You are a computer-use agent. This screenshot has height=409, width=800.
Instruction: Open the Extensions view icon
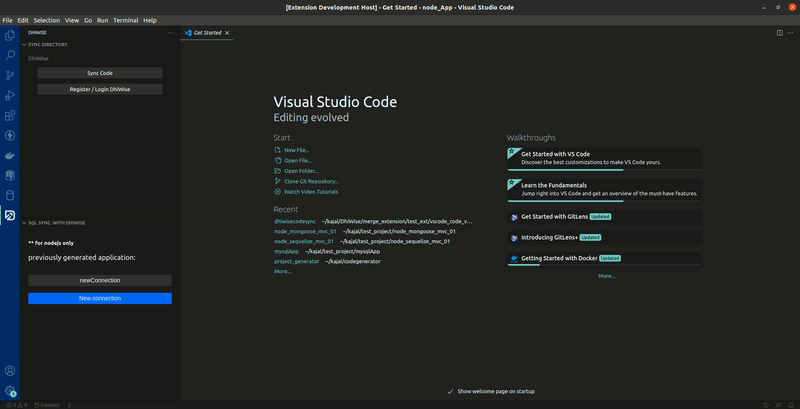pos(10,116)
